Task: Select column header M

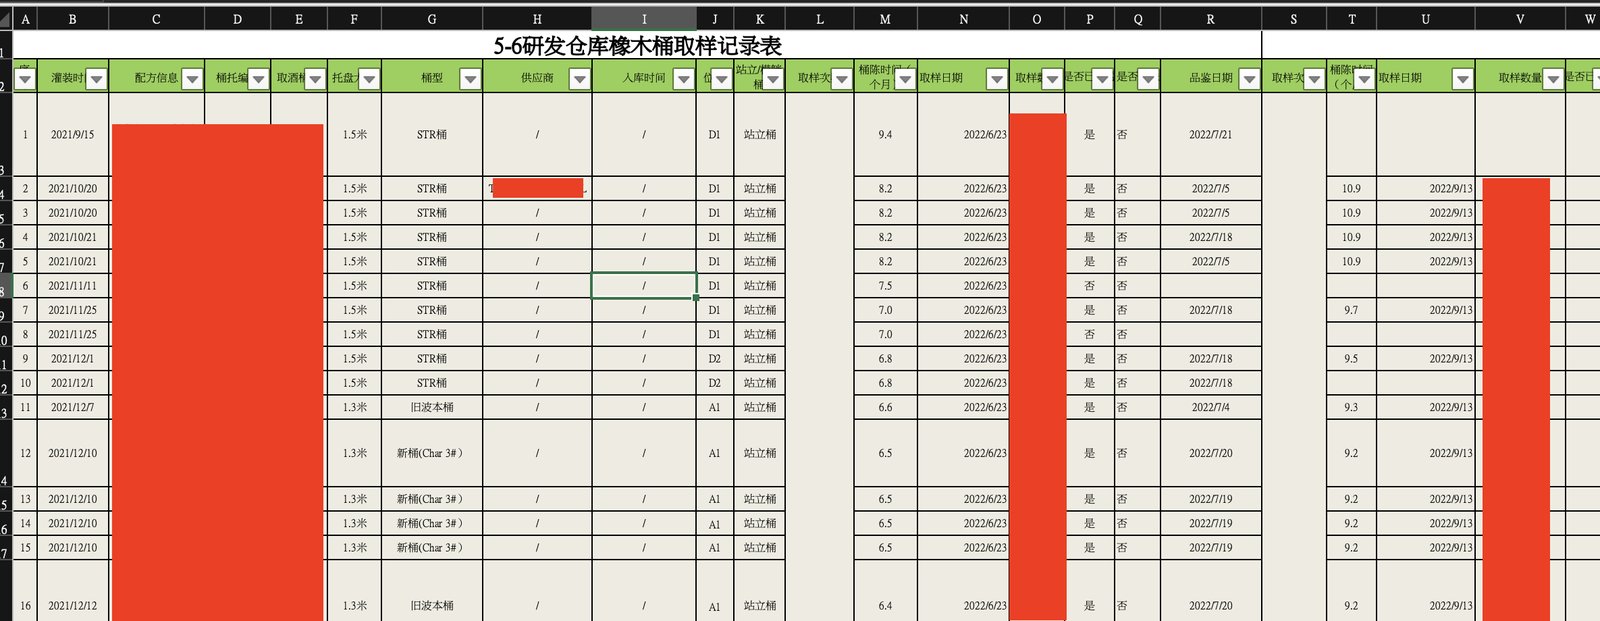Action: 885,19
